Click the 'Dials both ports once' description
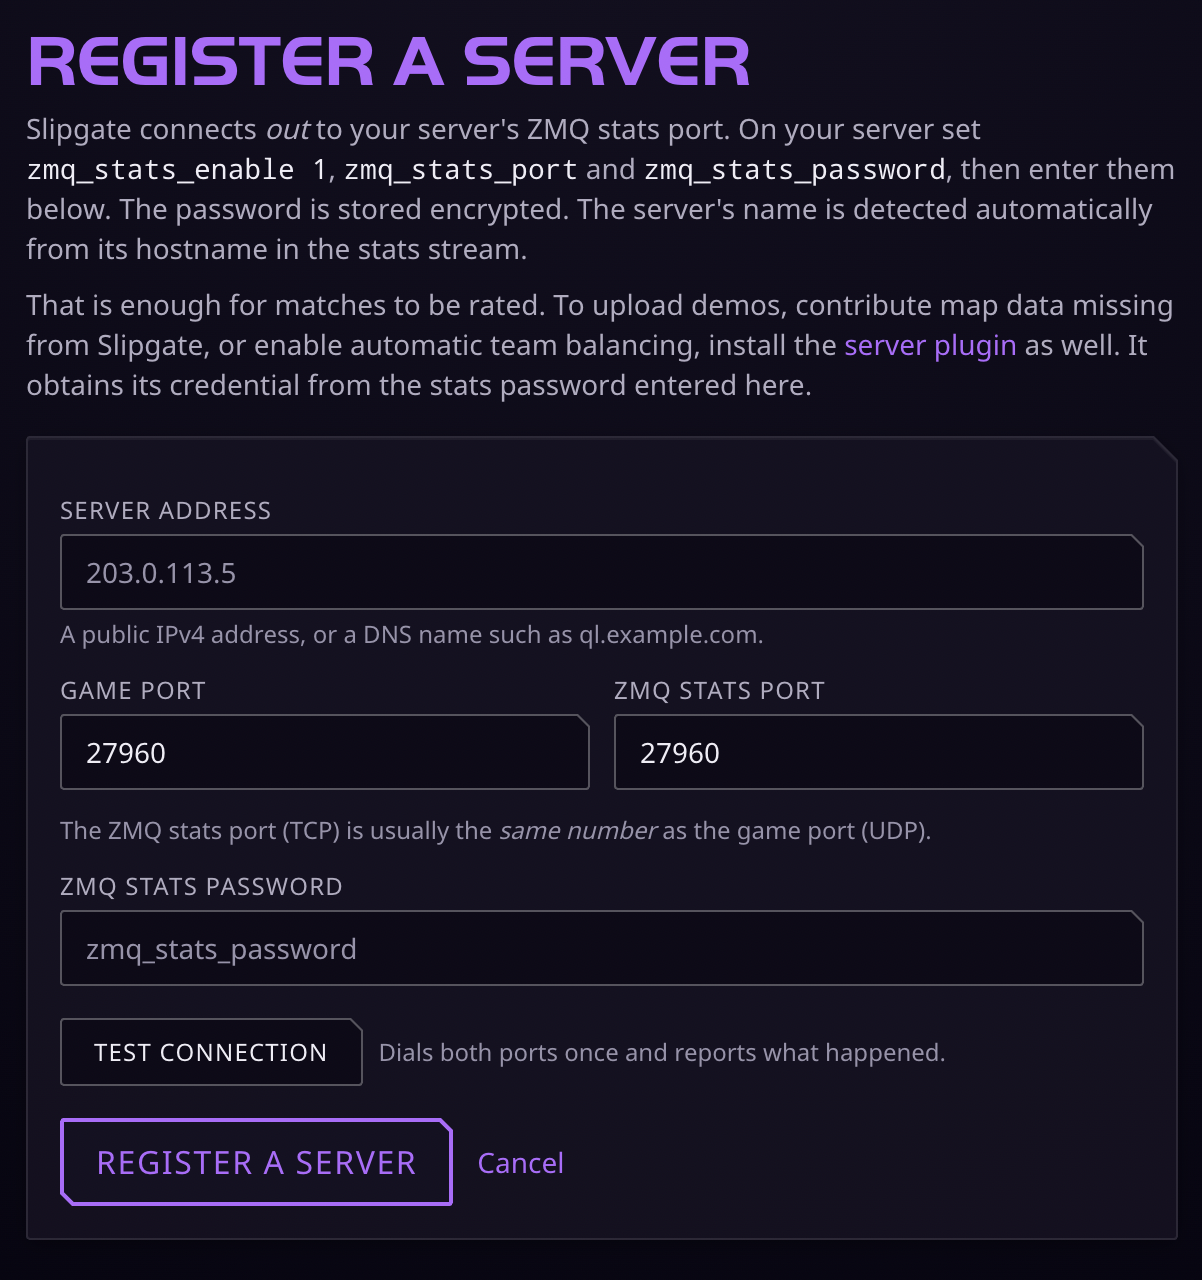1202x1280 pixels. pos(662,1053)
